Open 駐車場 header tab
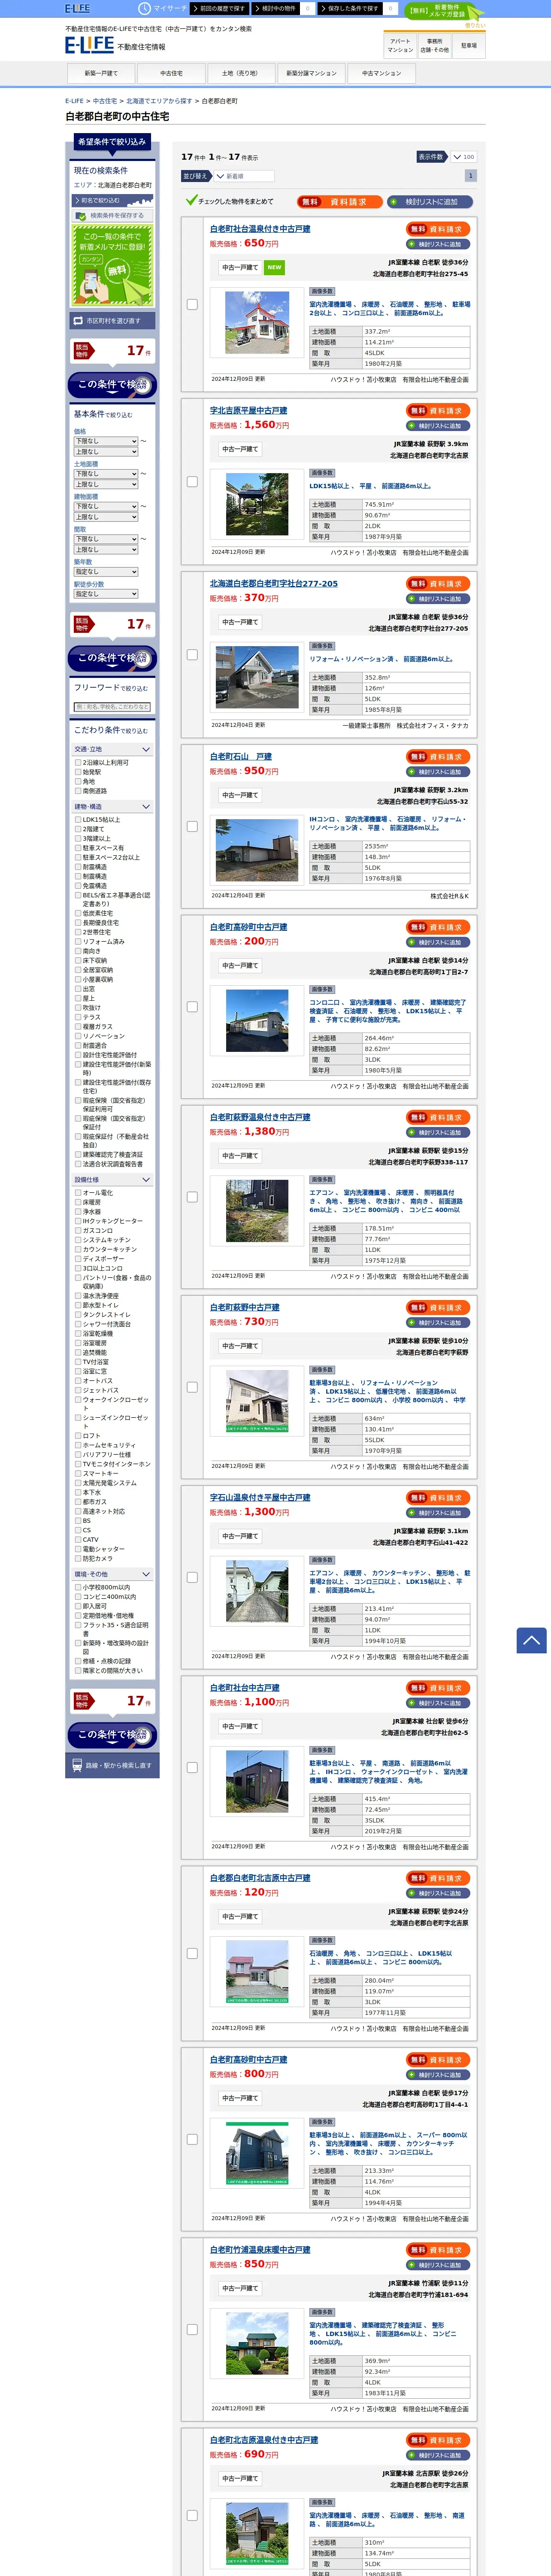The height and width of the screenshot is (2576, 551). [469, 46]
